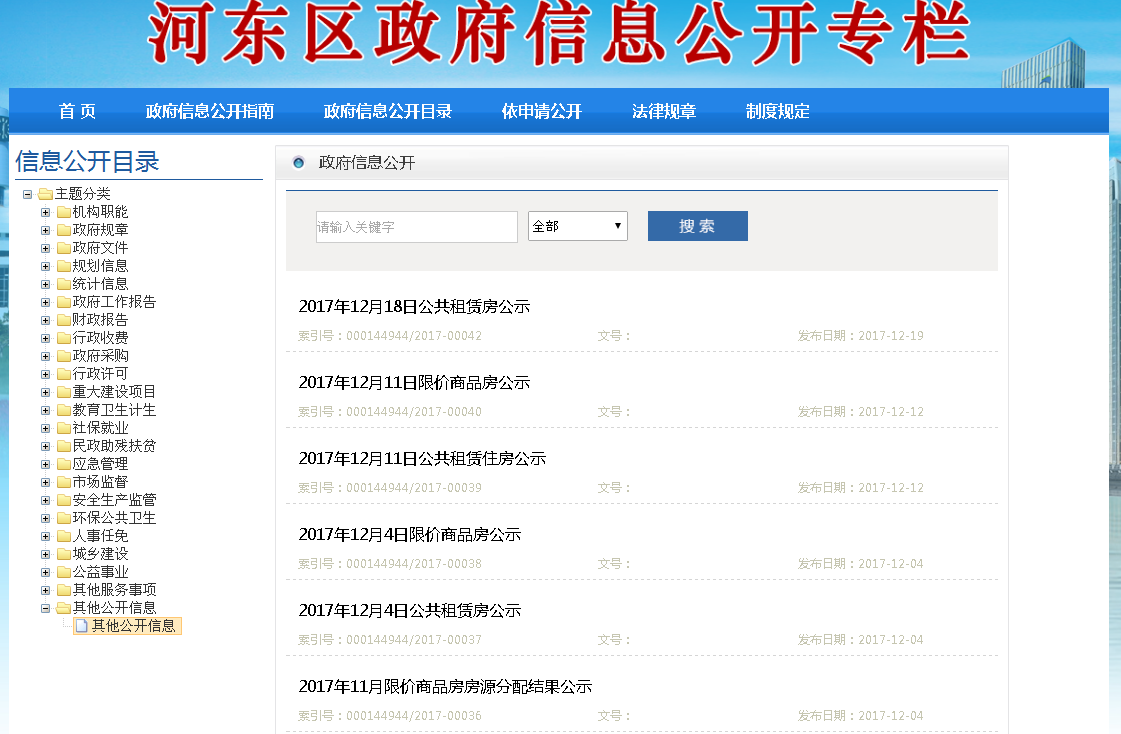Click the folder icon next to 政府采购
The width and height of the screenshot is (1121, 734).
(x=64, y=356)
